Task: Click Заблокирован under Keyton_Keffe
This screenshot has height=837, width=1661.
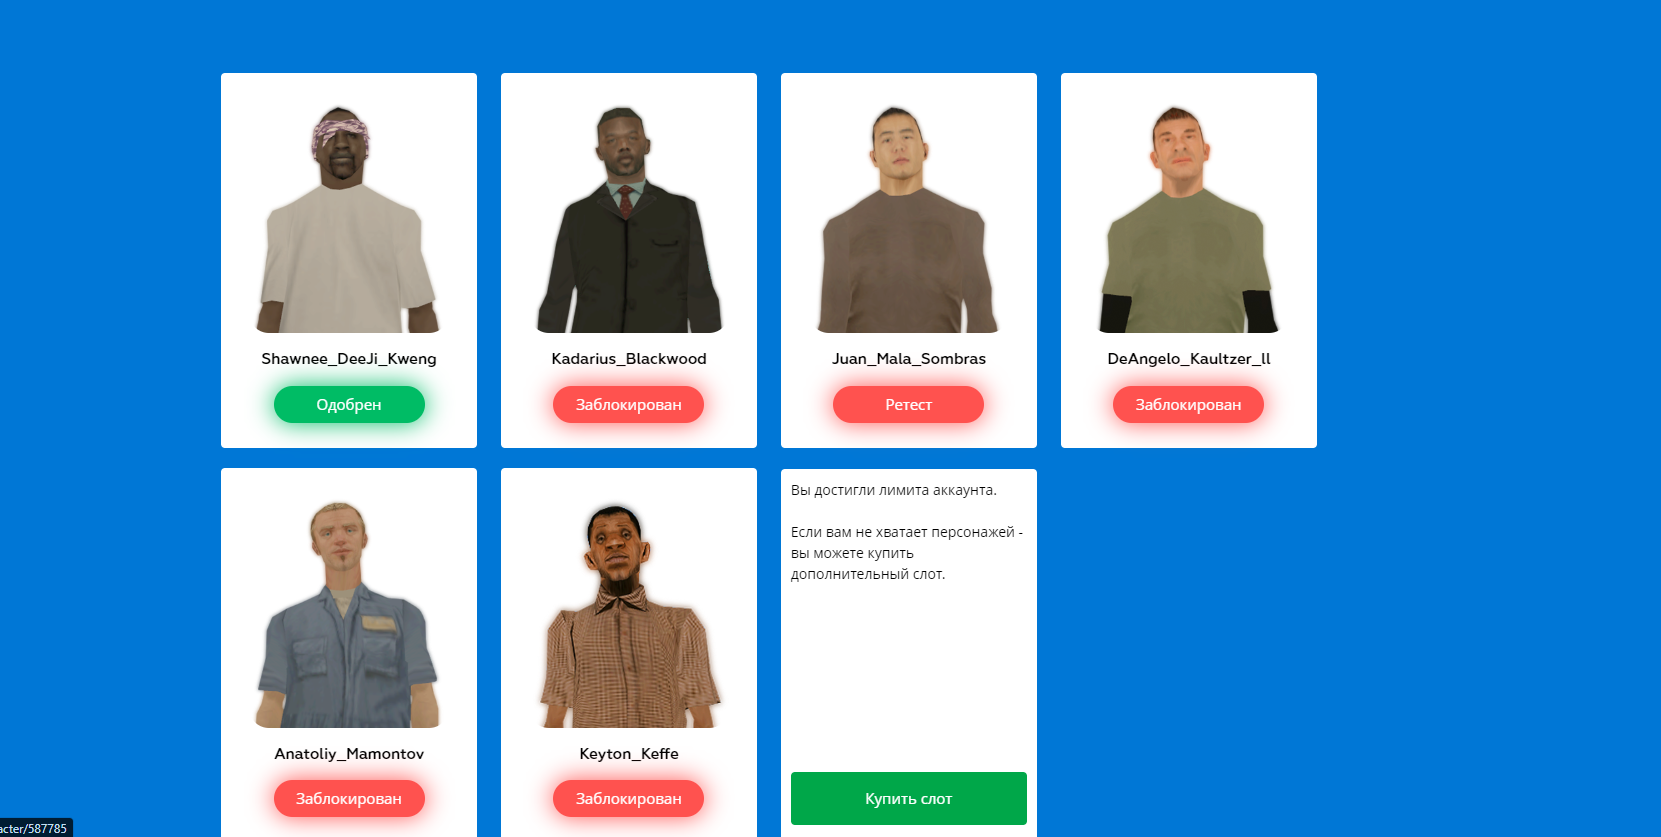Action: 629,799
